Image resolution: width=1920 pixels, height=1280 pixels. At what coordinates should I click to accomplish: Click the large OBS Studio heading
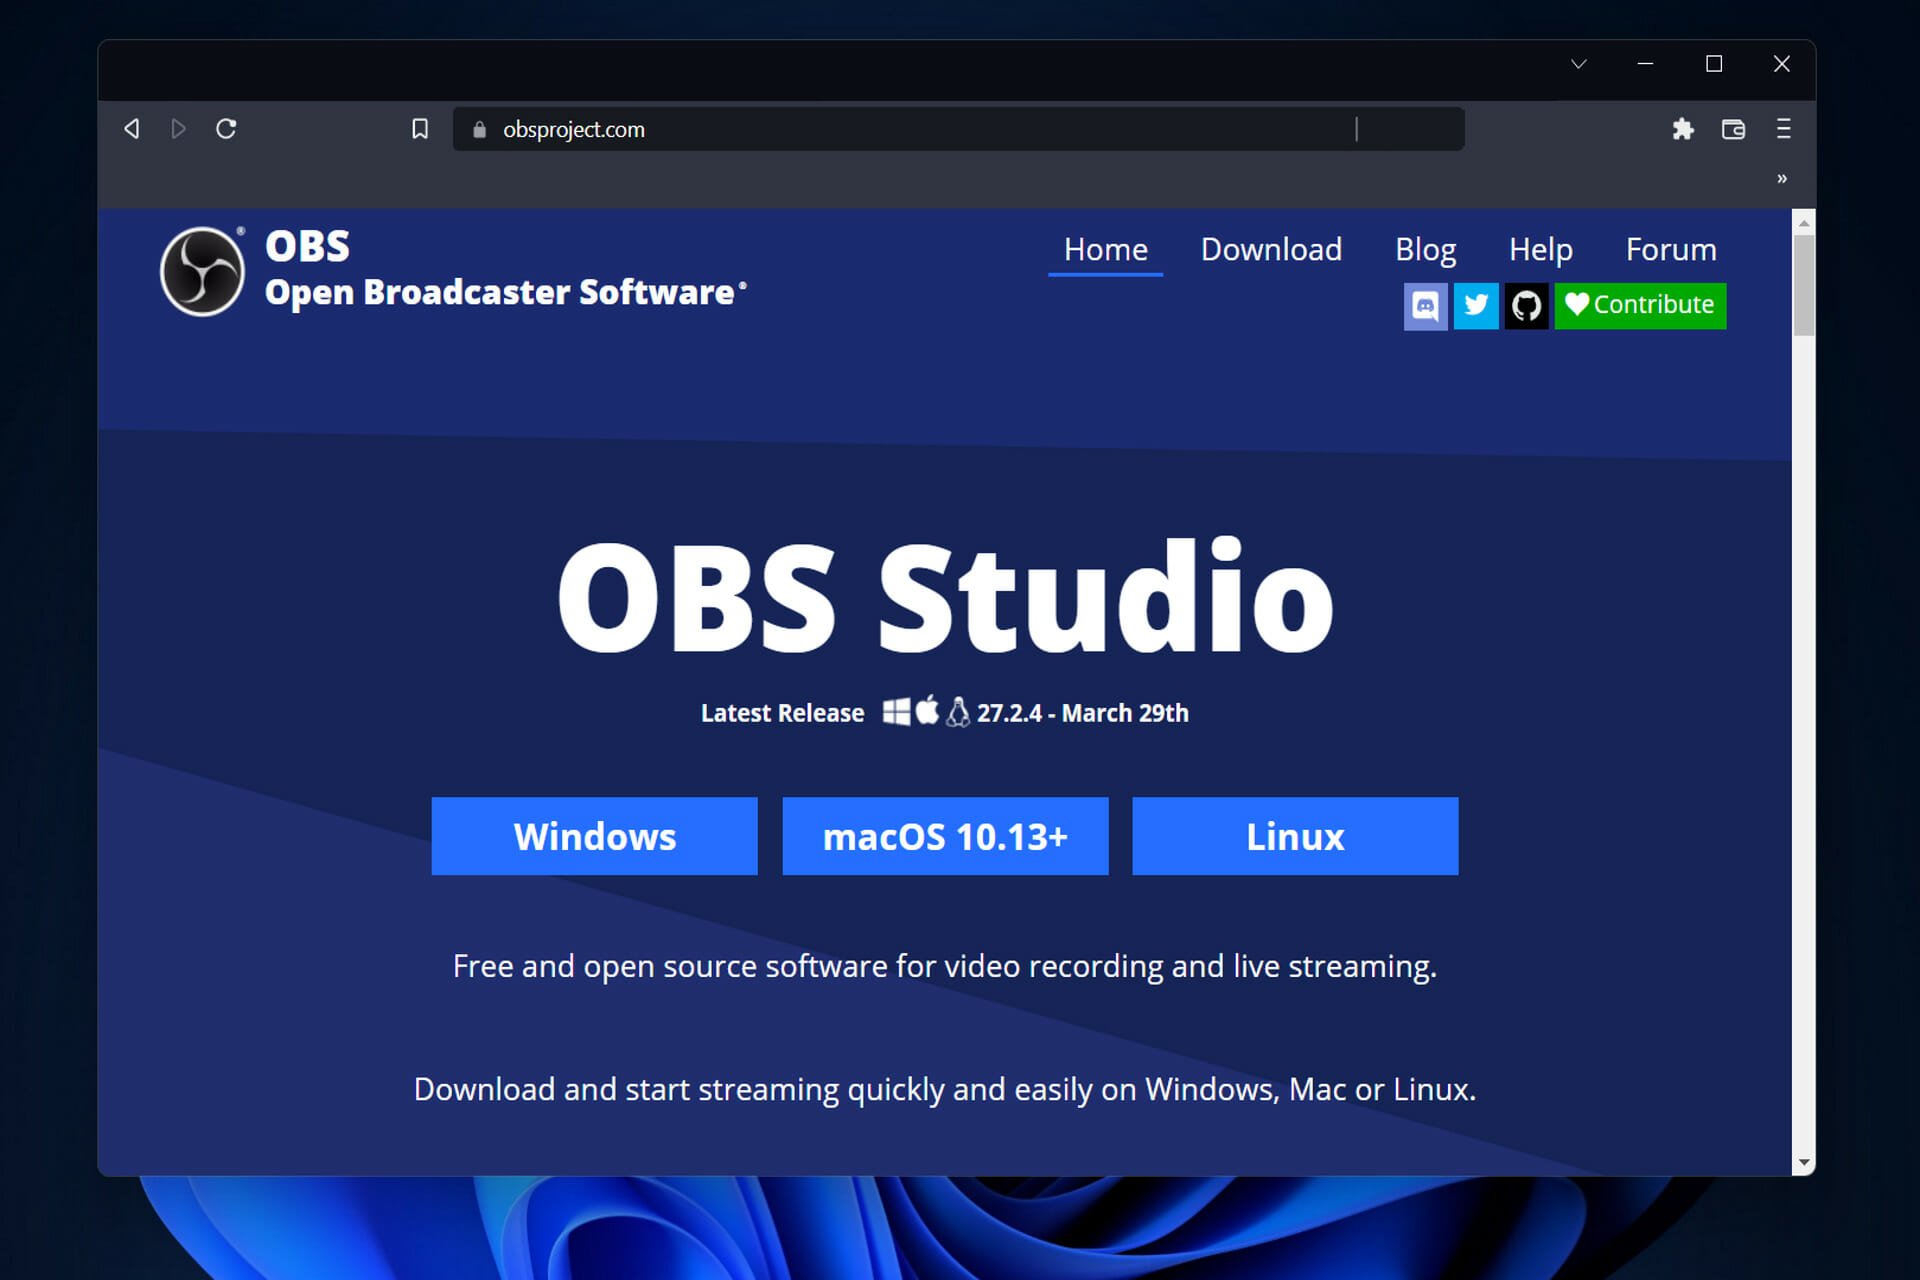pyautogui.click(x=945, y=597)
